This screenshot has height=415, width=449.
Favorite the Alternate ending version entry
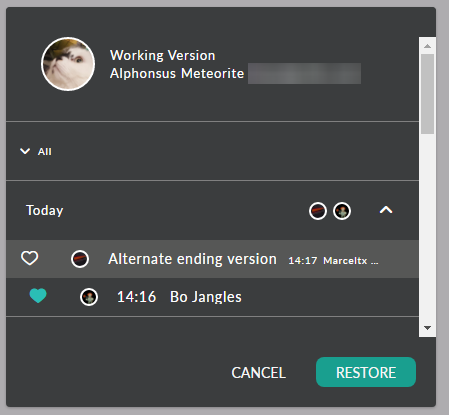point(30,258)
